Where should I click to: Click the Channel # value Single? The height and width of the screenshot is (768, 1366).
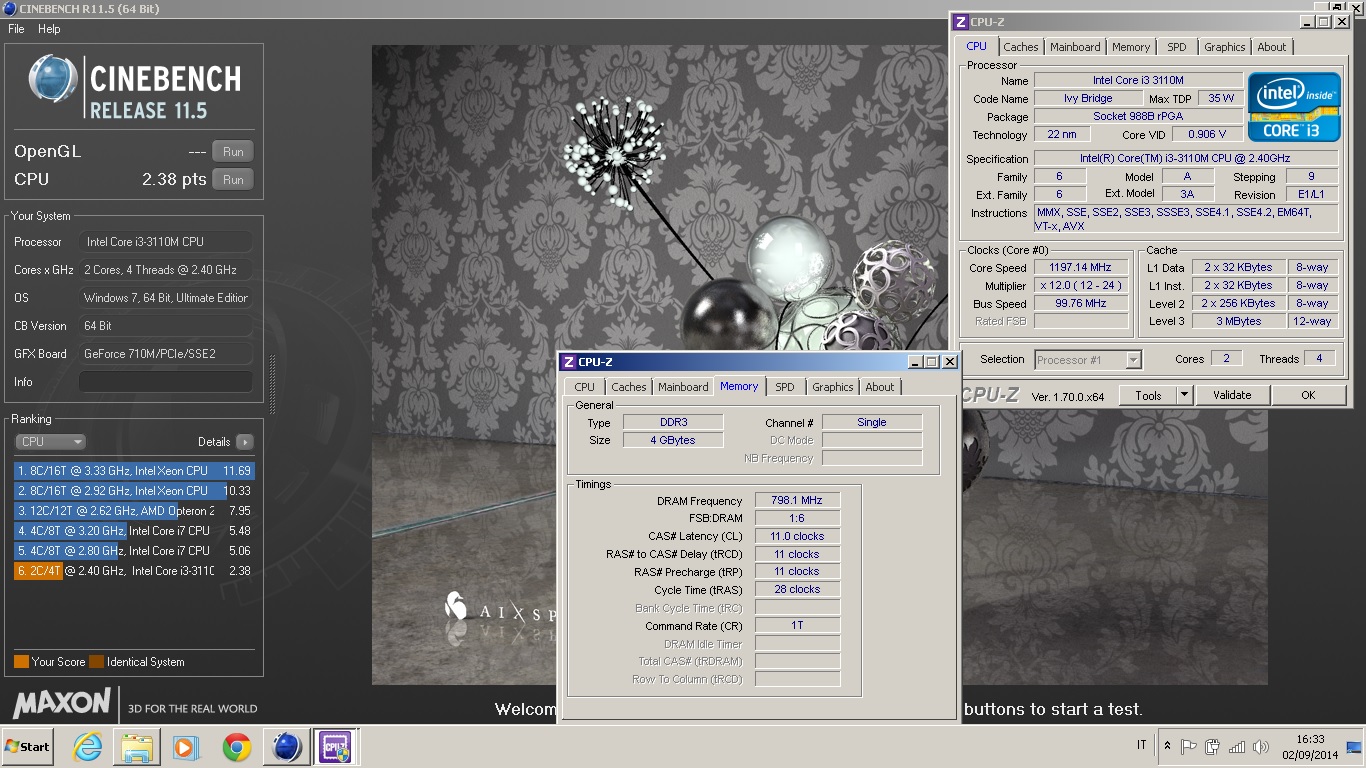872,423
